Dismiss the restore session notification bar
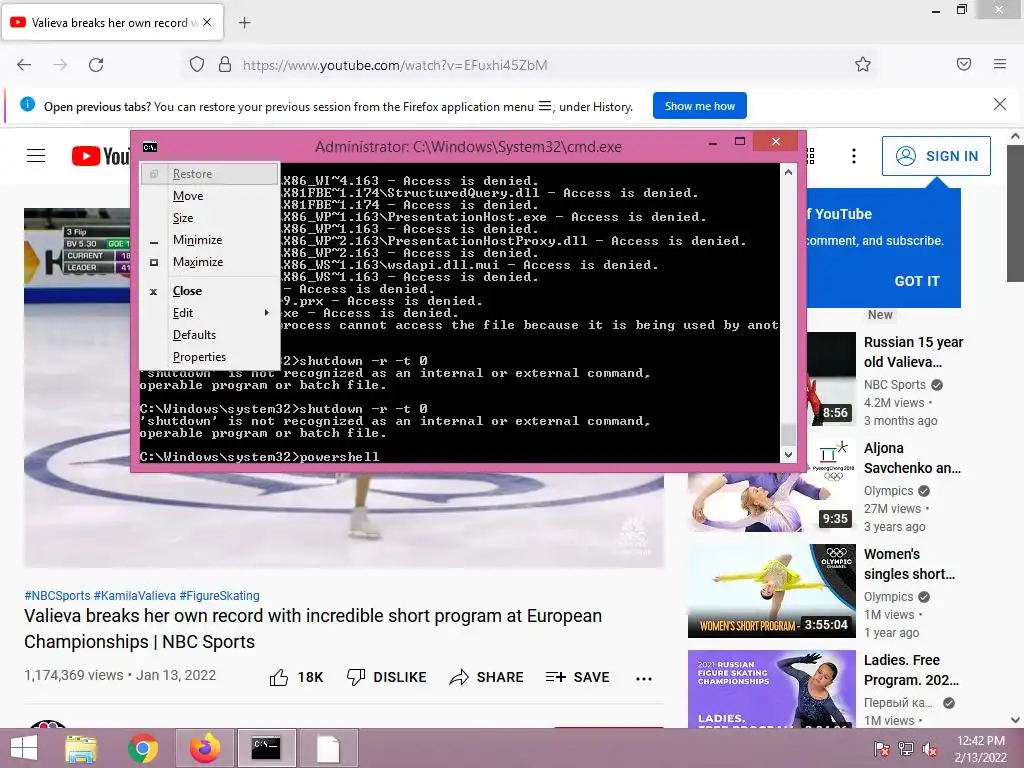The height and width of the screenshot is (768, 1024). pos(1000,104)
